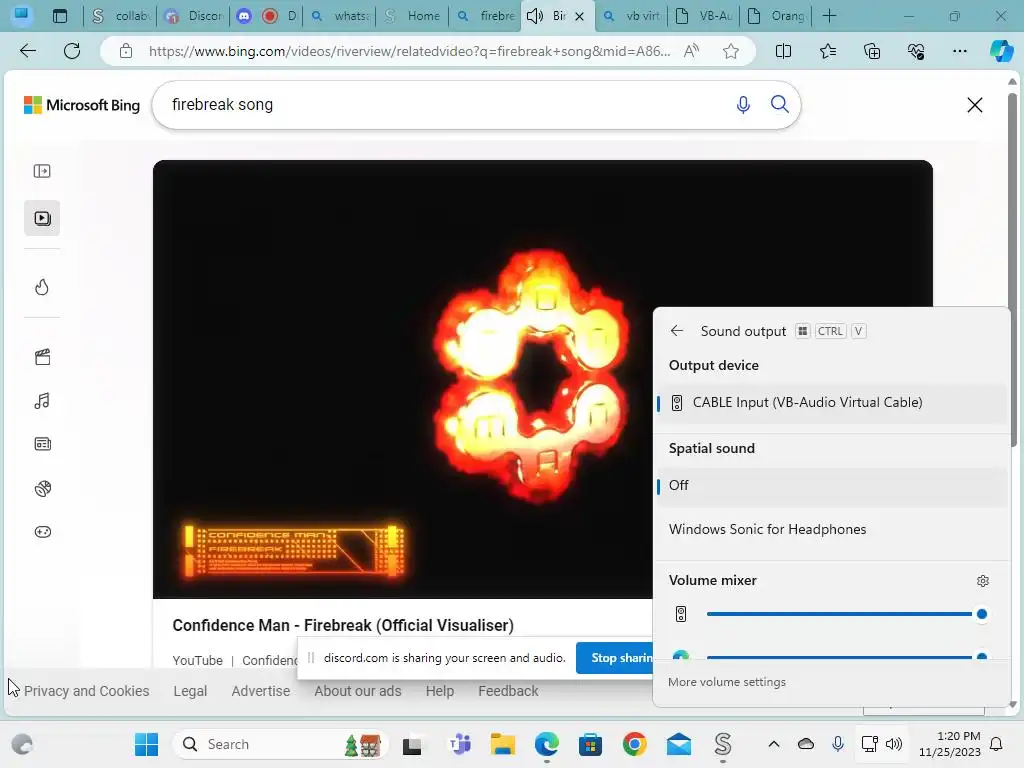The image size is (1024, 768).
Task: Open Edge tab actions menu icon
Action: point(59,16)
